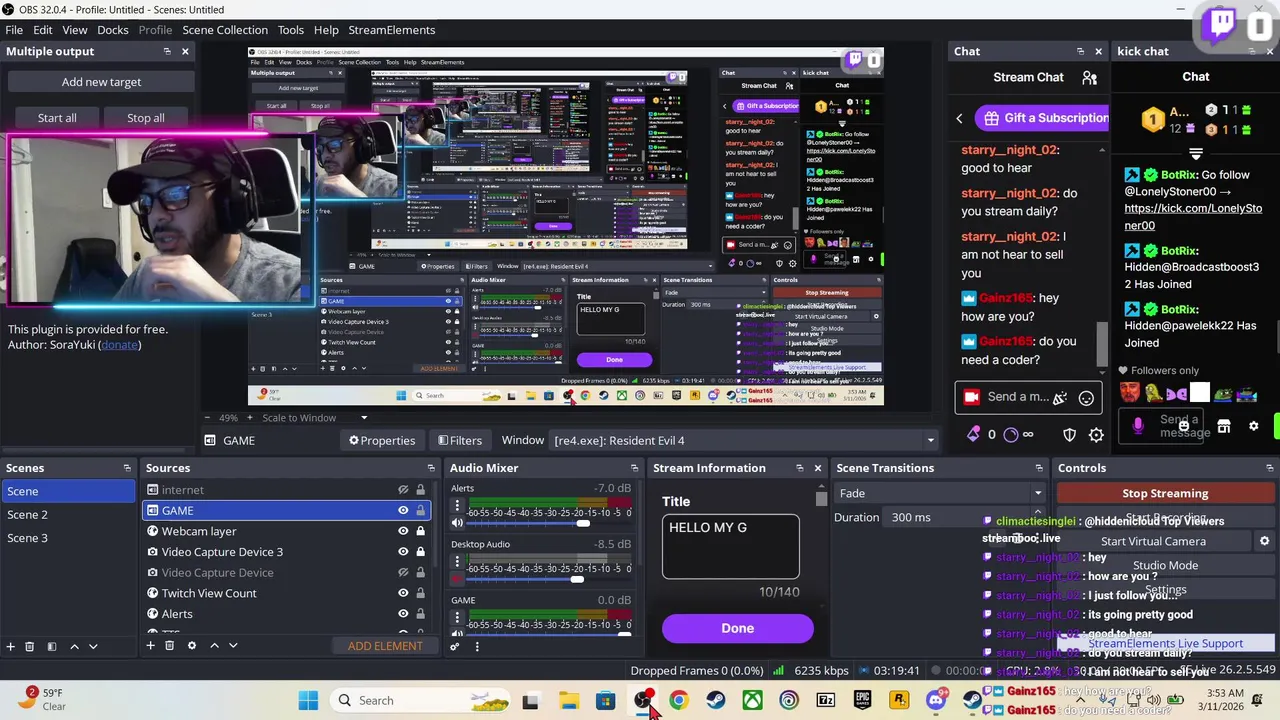Add a new scene with the plus icon

pyautogui.click(x=10, y=646)
